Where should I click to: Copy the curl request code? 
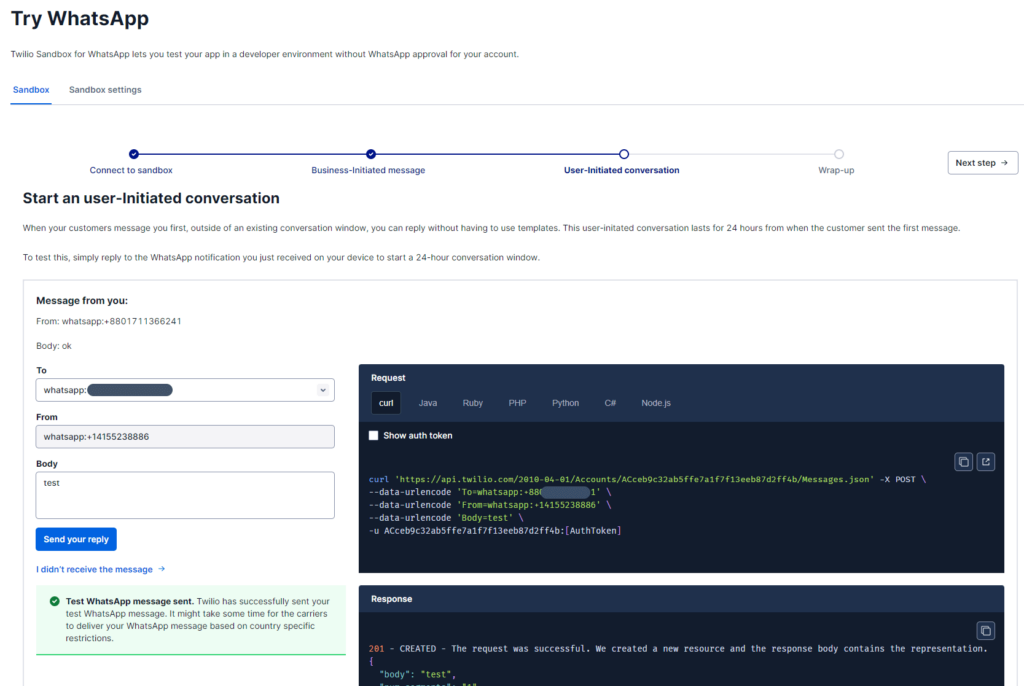pyautogui.click(x=963, y=461)
